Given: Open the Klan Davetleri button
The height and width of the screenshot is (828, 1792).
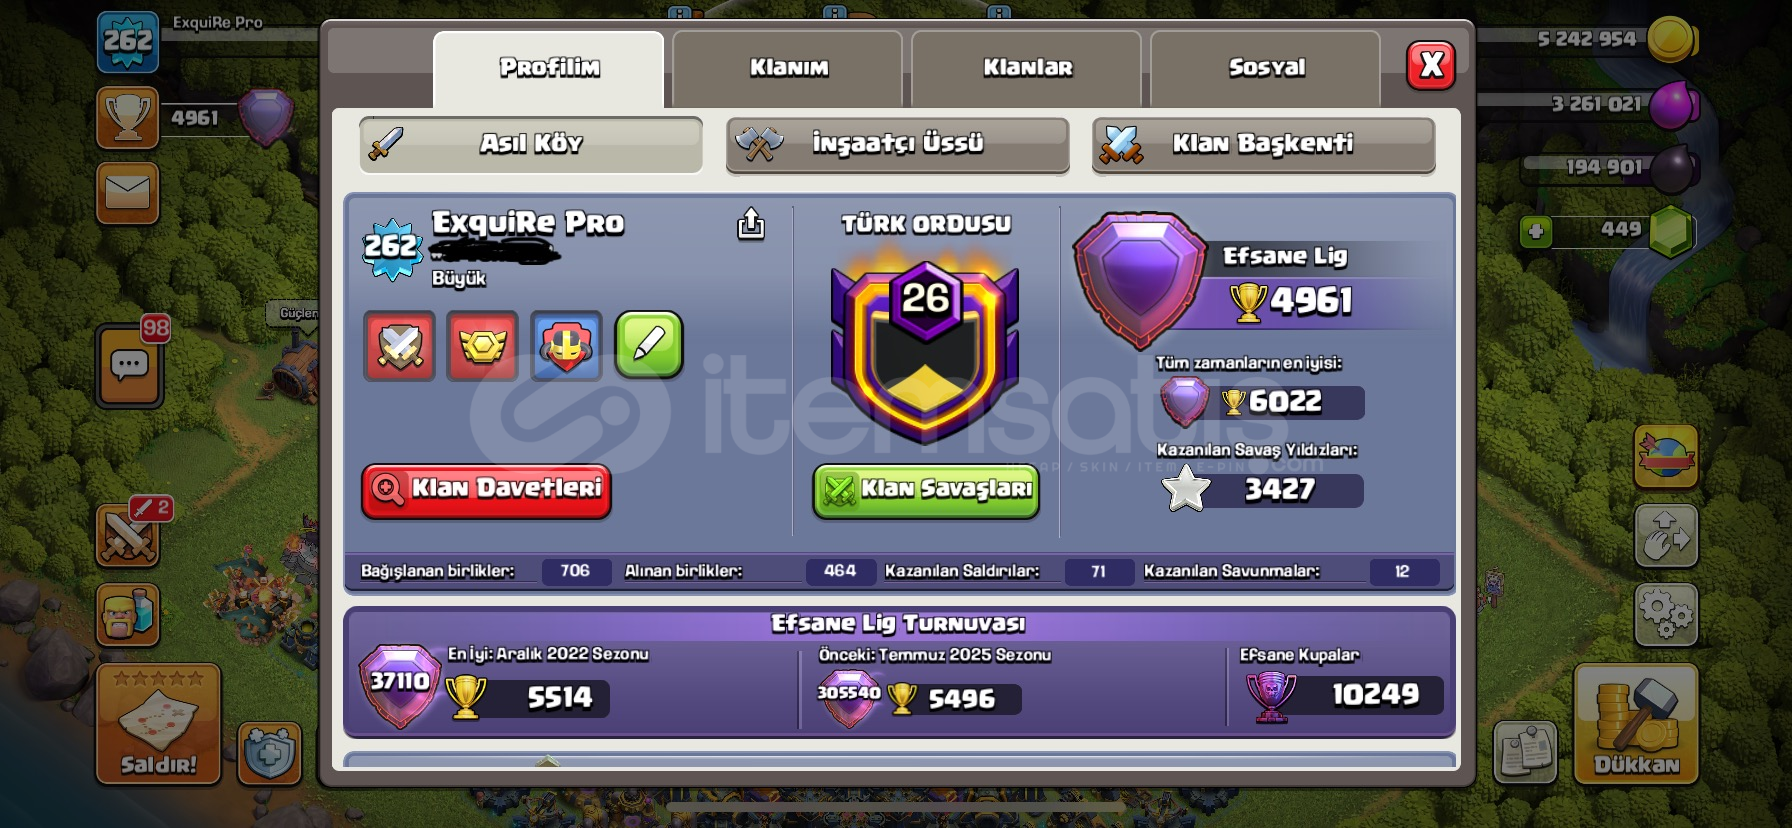Looking at the screenshot, I should click(486, 490).
